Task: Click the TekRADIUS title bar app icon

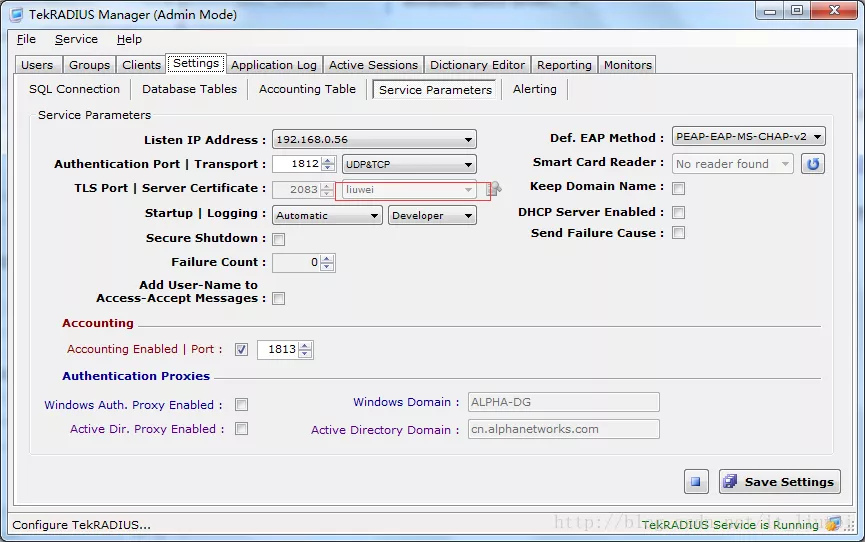Action: coord(17,14)
